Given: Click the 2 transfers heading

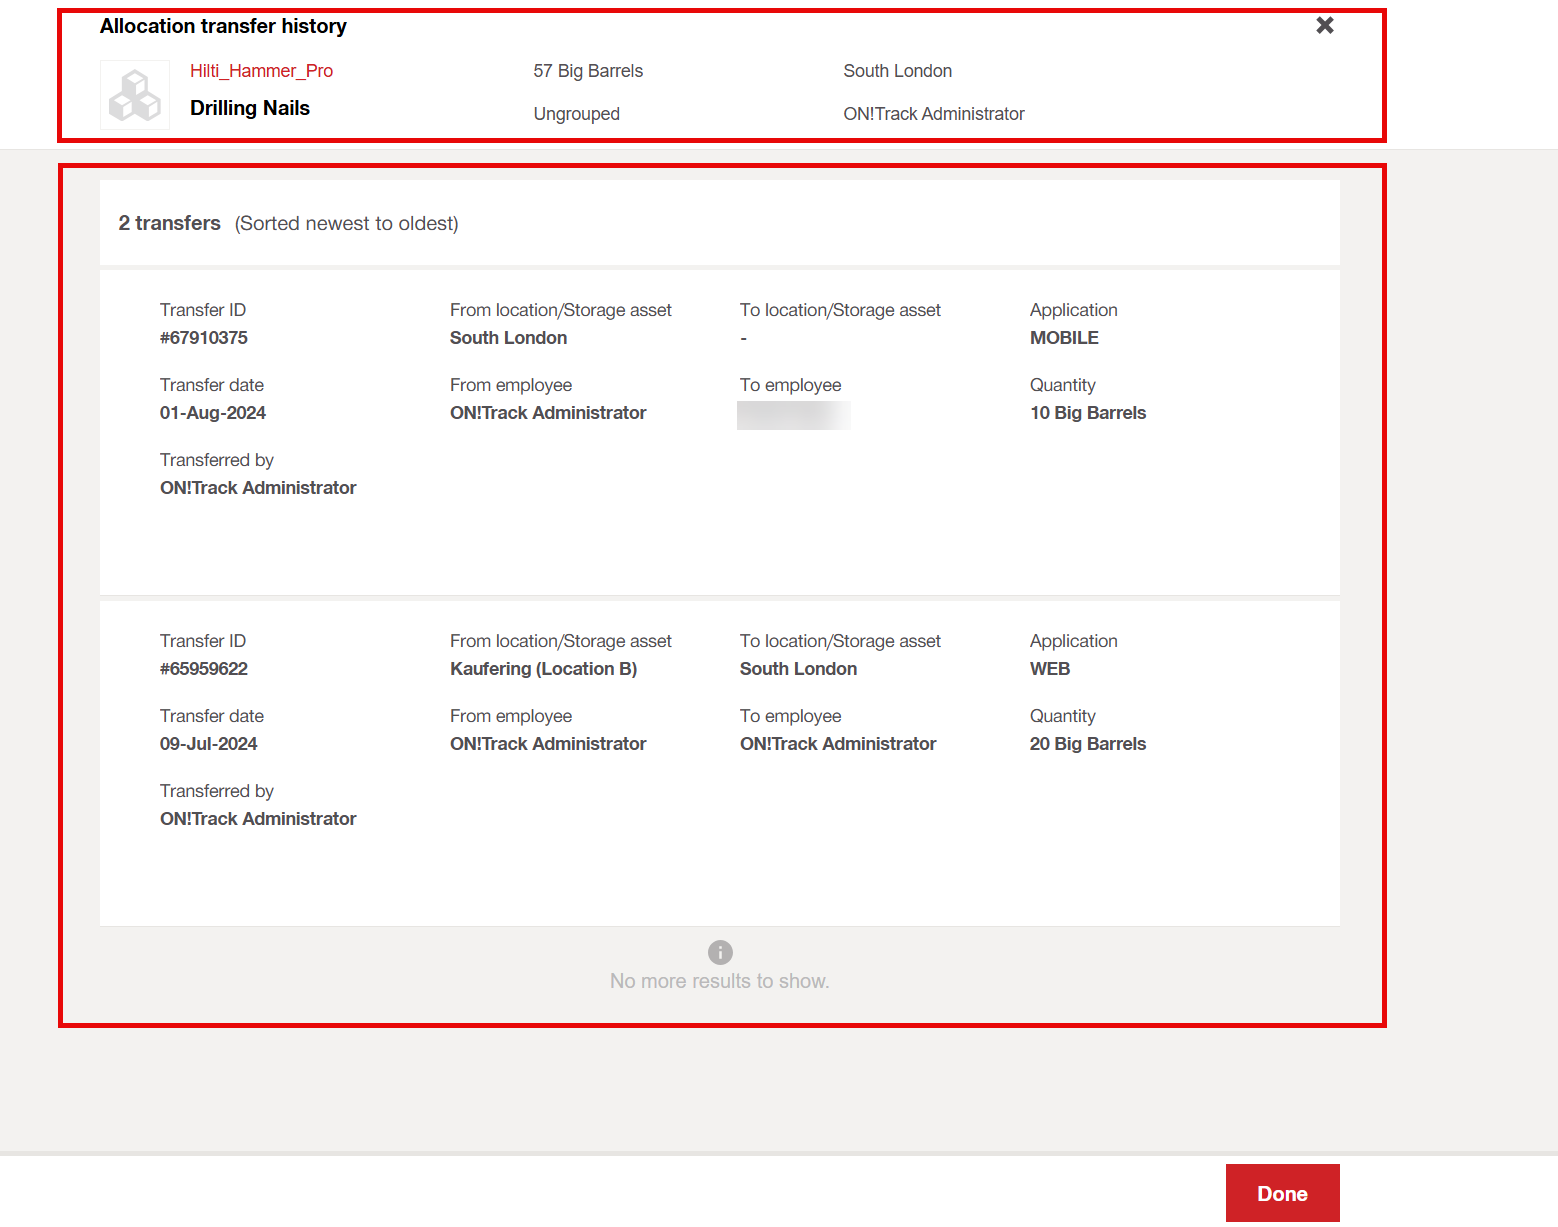Looking at the screenshot, I should [170, 223].
